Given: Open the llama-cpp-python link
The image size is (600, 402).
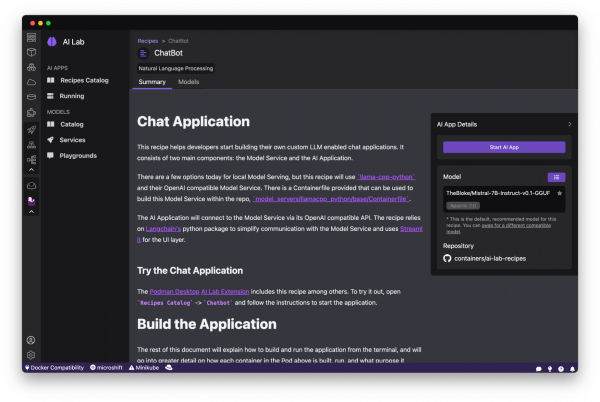Looking at the screenshot, I should click(386, 177).
